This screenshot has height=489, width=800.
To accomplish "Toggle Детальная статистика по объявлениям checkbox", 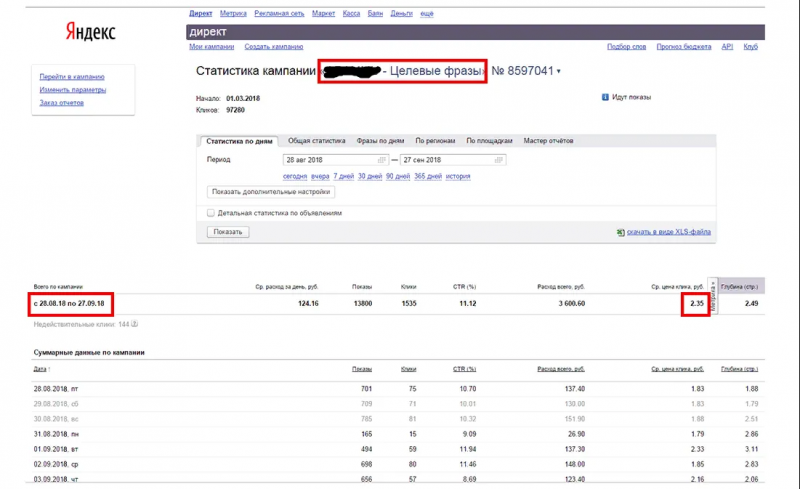I will tap(211, 213).
